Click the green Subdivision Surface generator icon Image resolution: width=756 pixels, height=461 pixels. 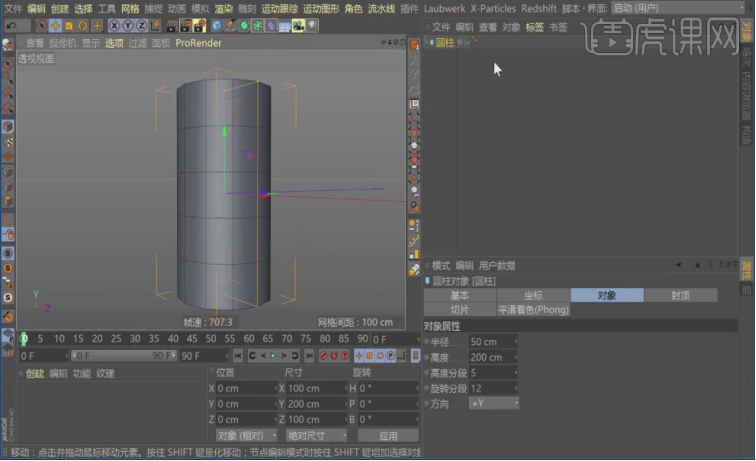coord(244,26)
